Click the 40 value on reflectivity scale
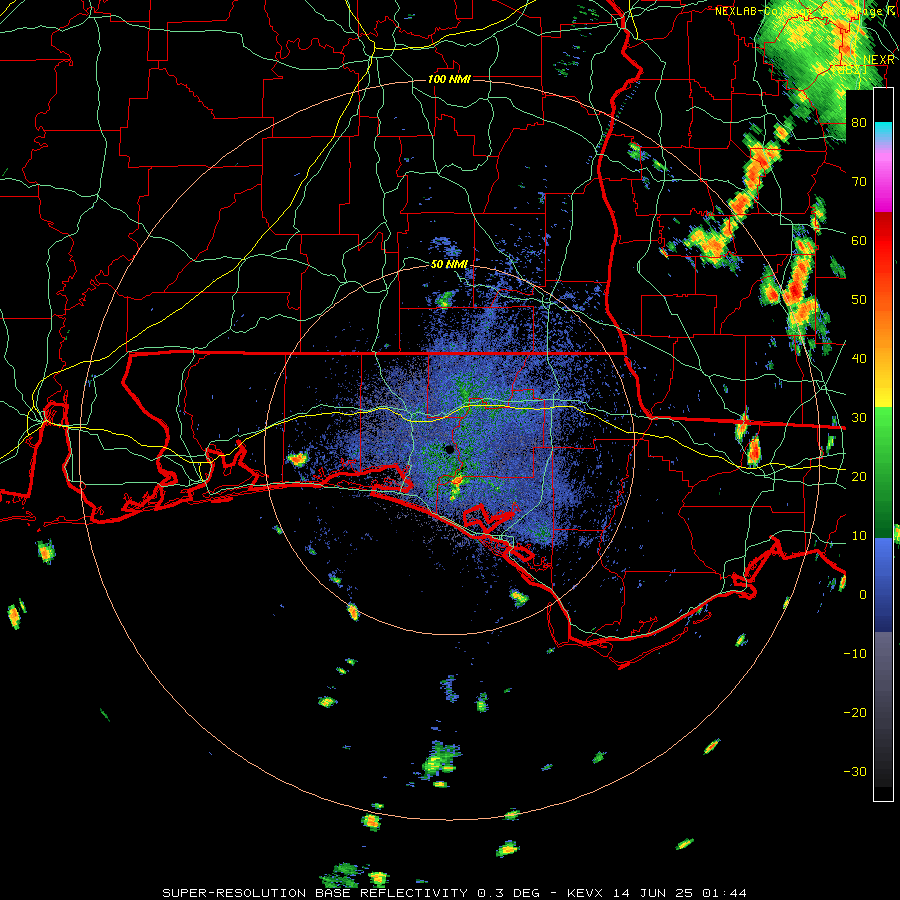The height and width of the screenshot is (900, 900). [859, 359]
